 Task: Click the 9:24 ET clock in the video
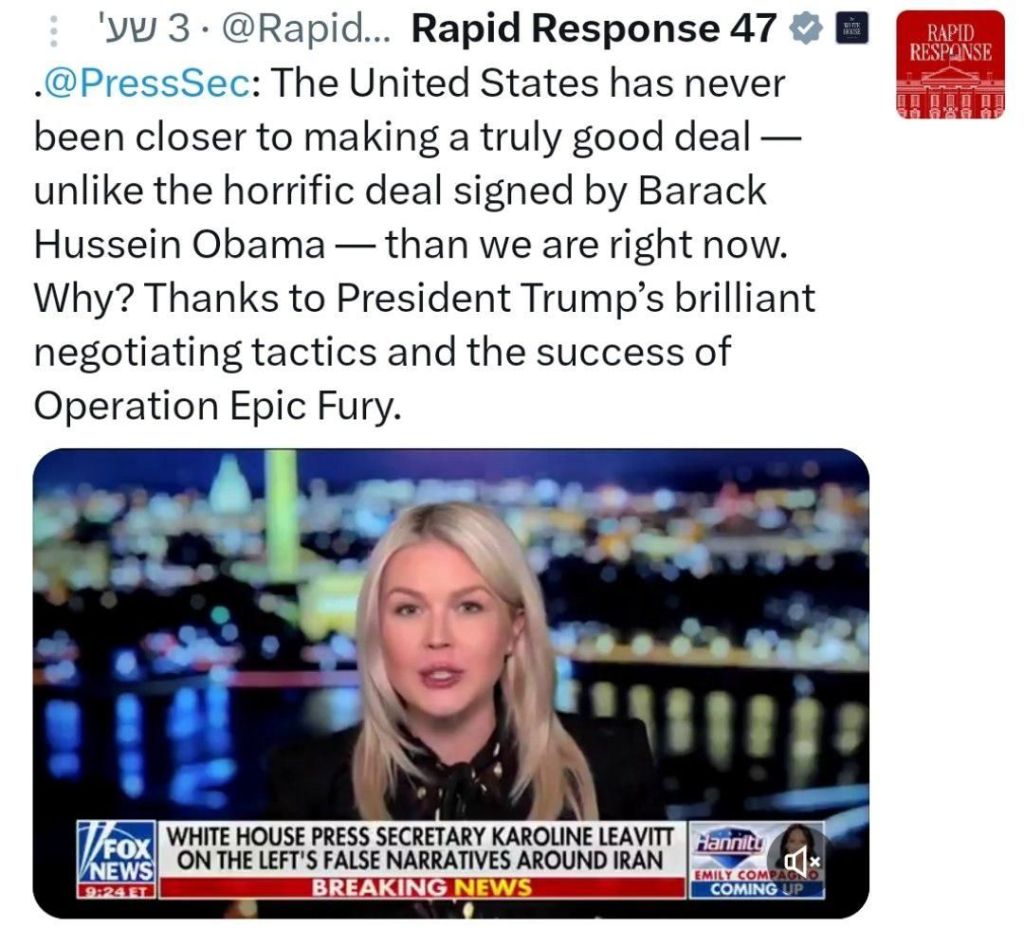[118, 891]
